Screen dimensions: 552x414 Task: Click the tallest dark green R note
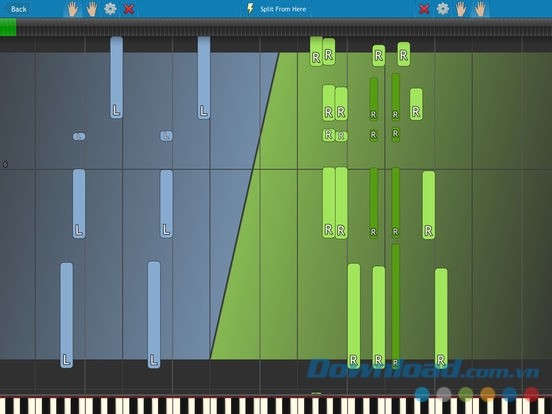click(x=396, y=306)
